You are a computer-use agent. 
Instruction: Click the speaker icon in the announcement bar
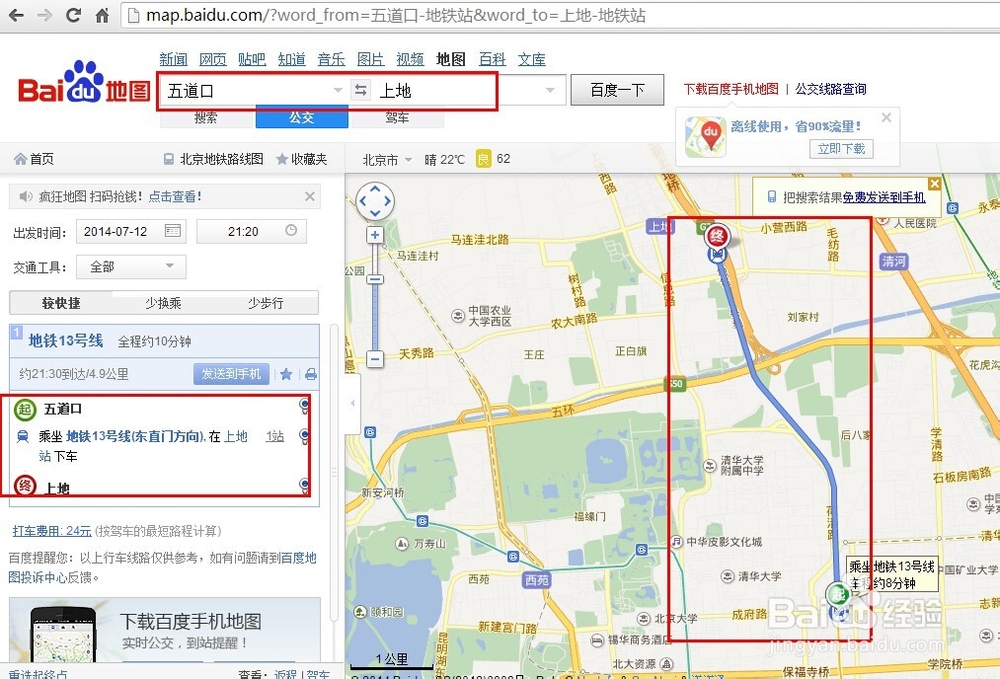[x=26, y=196]
